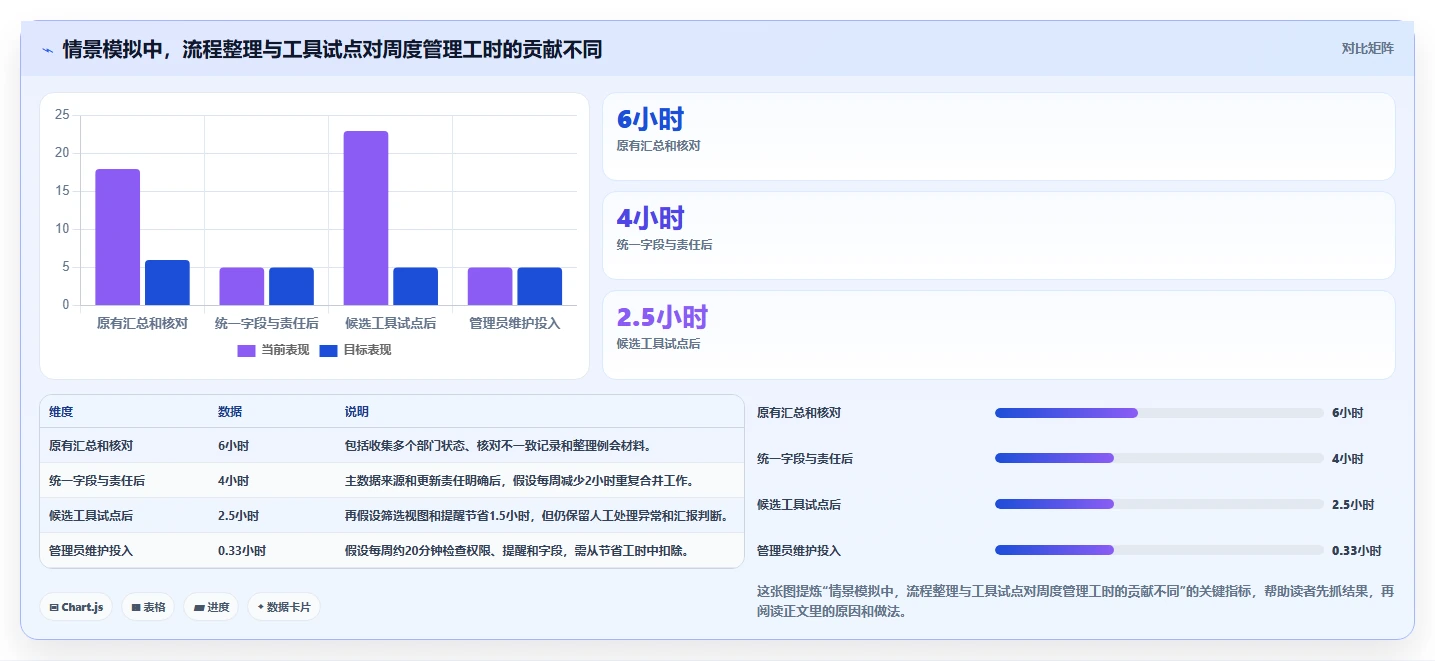Select the 4小时 data card

pyautogui.click(x=998, y=235)
